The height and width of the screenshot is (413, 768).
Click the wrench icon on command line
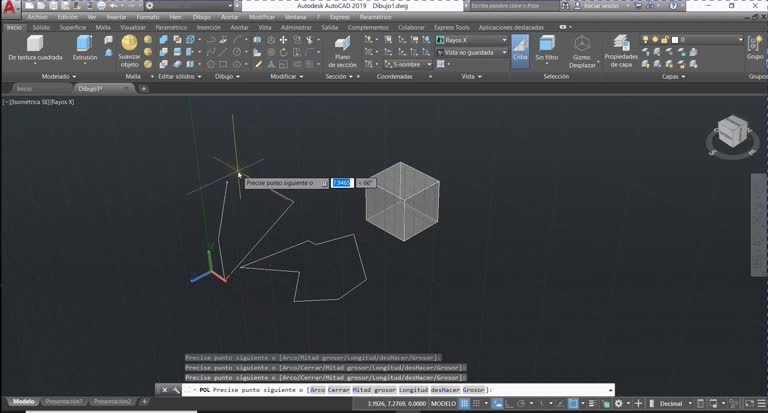pyautogui.click(x=176, y=390)
